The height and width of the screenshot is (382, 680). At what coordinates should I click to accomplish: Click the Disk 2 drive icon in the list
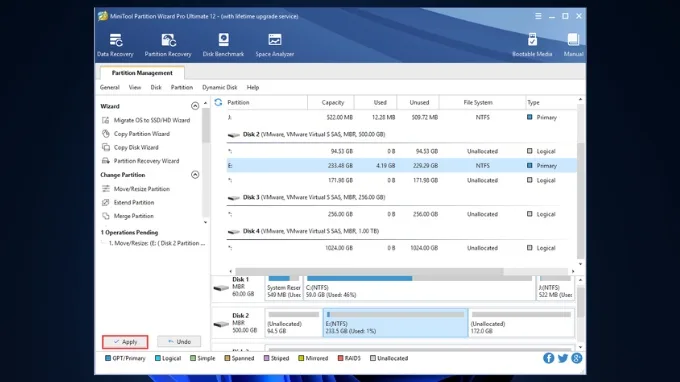pyautogui.click(x=234, y=135)
